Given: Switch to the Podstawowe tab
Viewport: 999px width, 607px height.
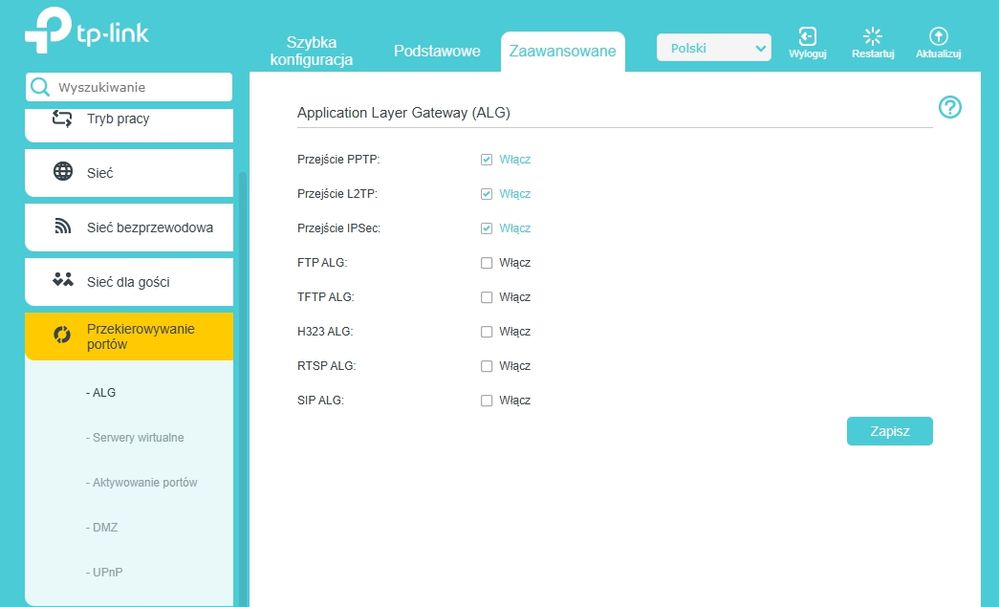Looking at the screenshot, I should (x=436, y=50).
